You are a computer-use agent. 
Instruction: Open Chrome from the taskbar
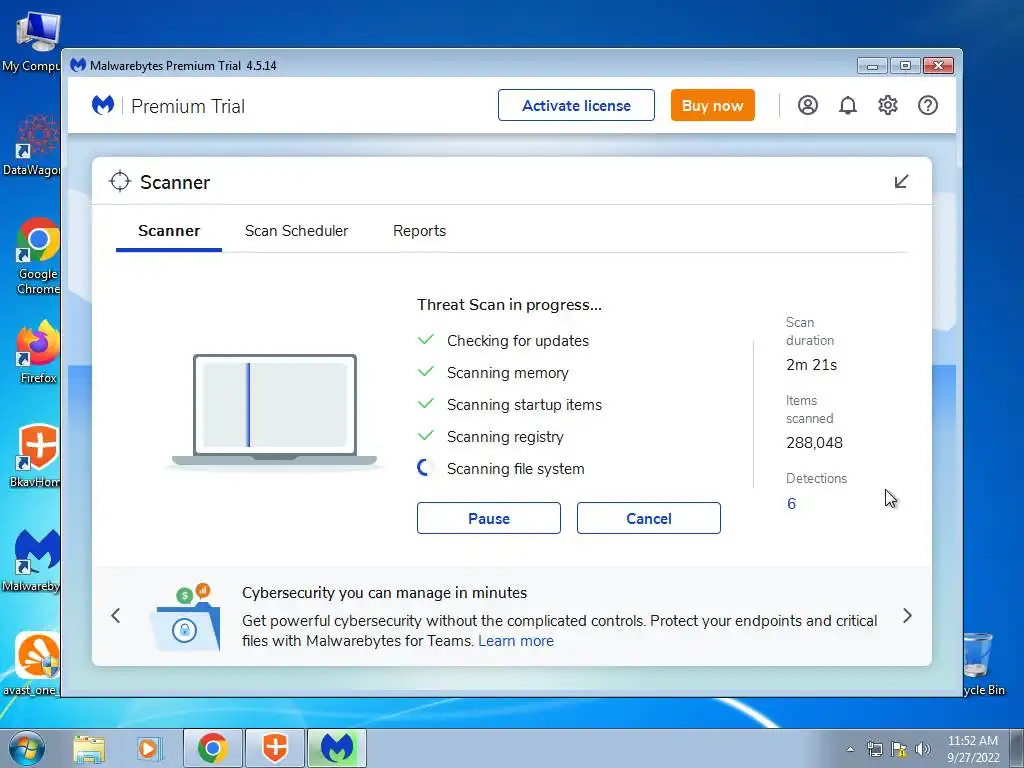tap(212, 748)
